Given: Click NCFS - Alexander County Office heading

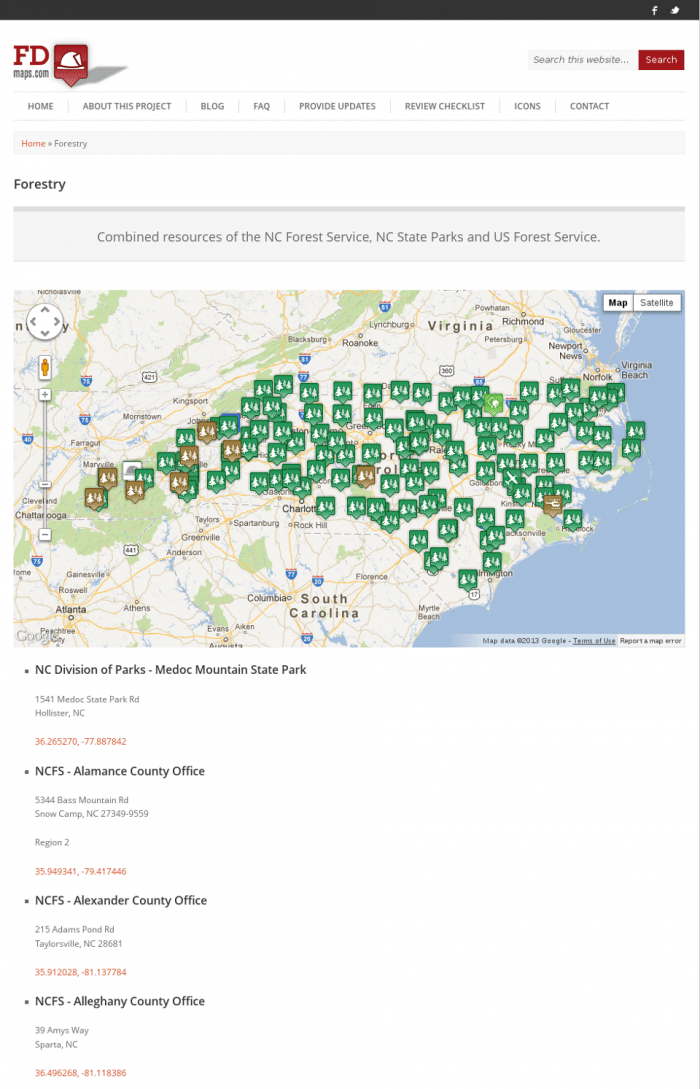Looking at the screenshot, I should tap(121, 900).
